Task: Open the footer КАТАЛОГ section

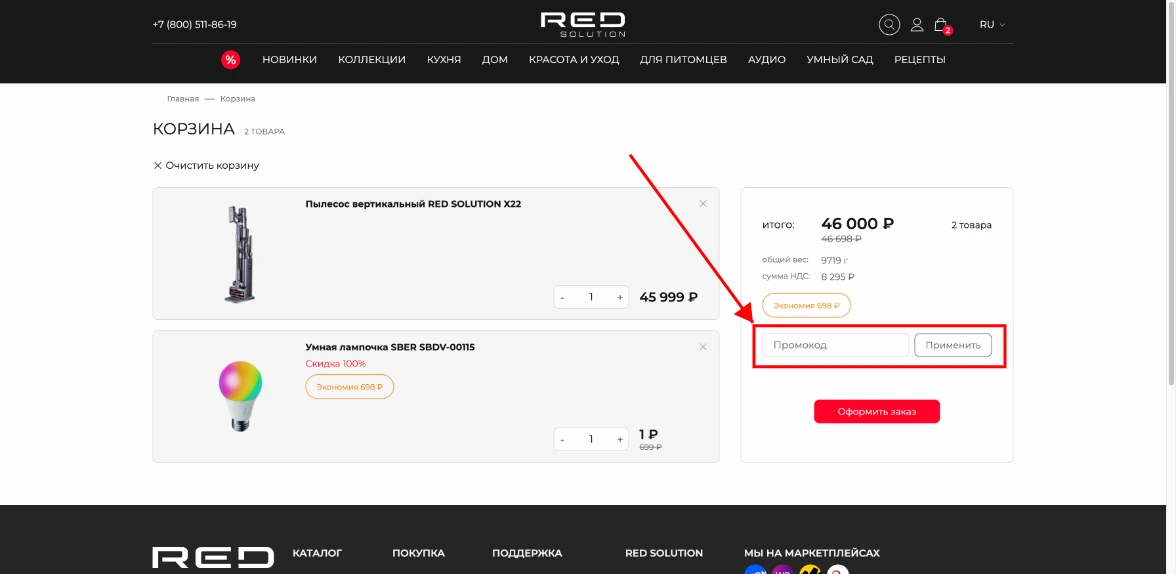Action: 317,553
